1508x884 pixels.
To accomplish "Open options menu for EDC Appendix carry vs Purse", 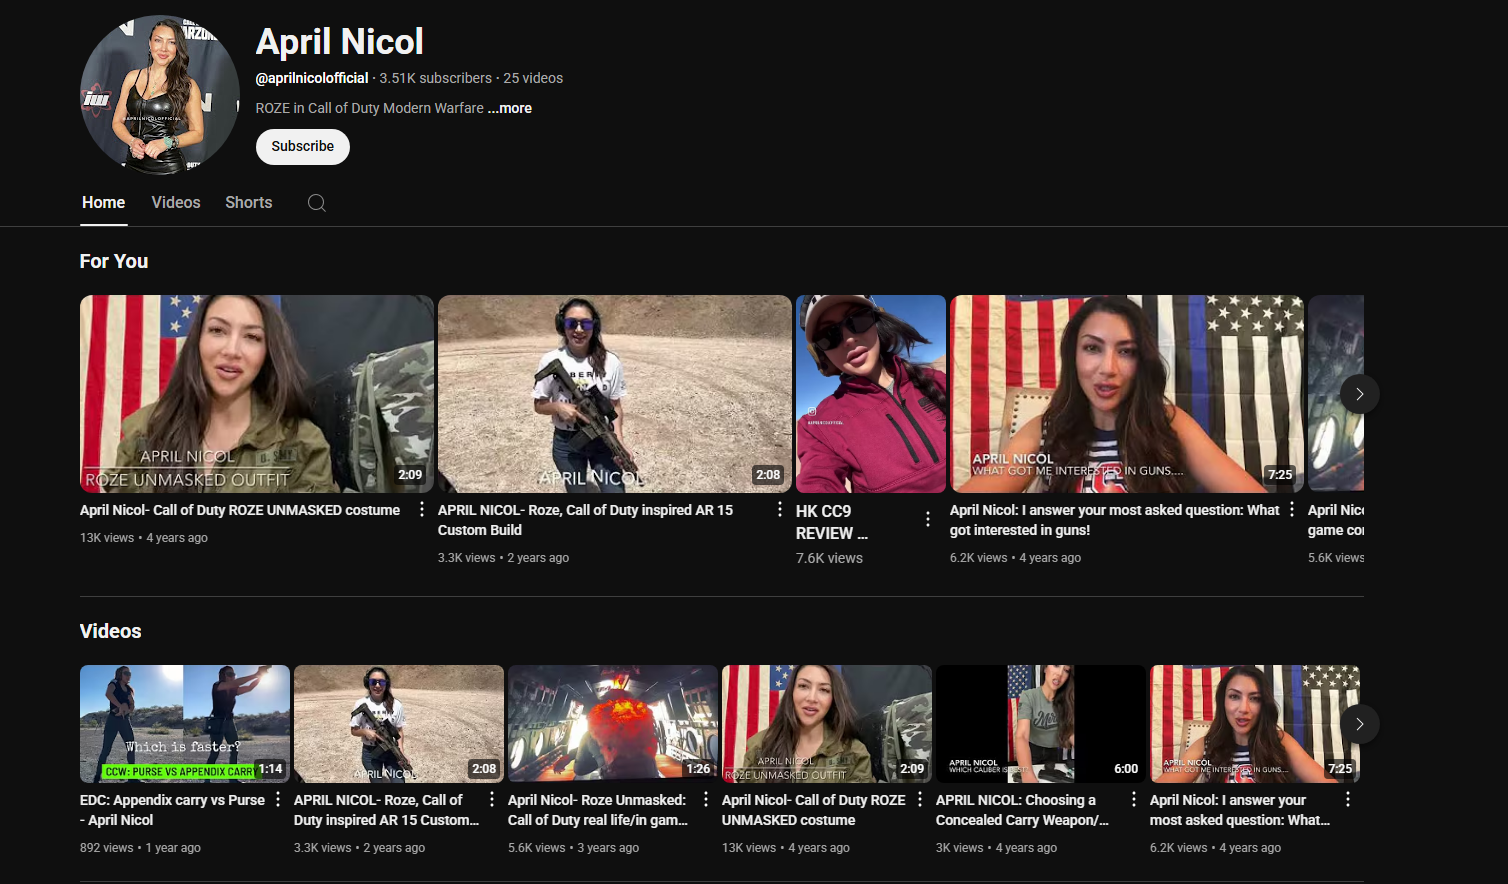I will click(x=278, y=800).
